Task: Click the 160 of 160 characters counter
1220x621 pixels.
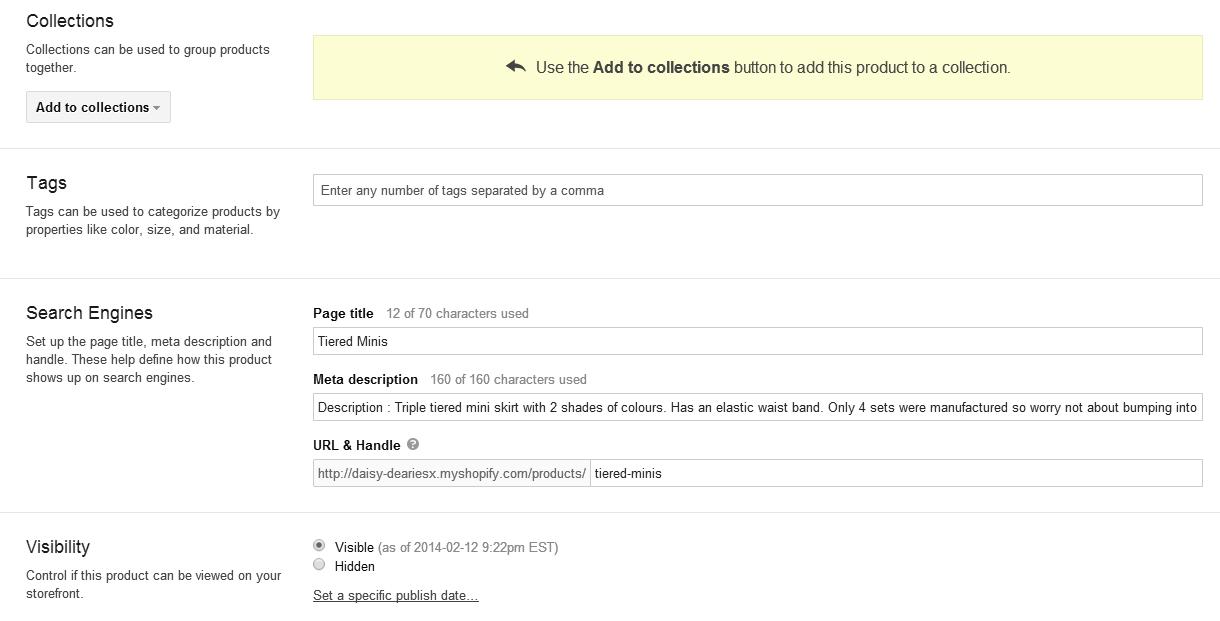Action: point(508,379)
